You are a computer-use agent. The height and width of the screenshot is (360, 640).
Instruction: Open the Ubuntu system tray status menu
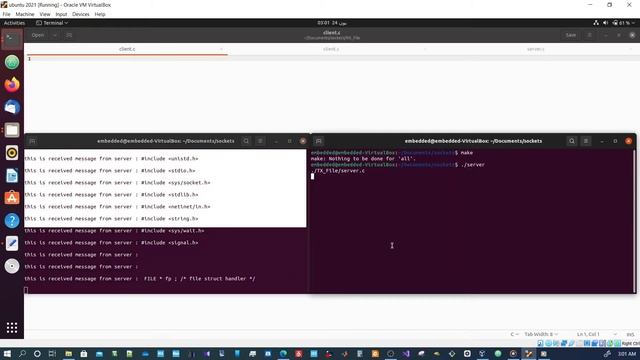click(614, 23)
